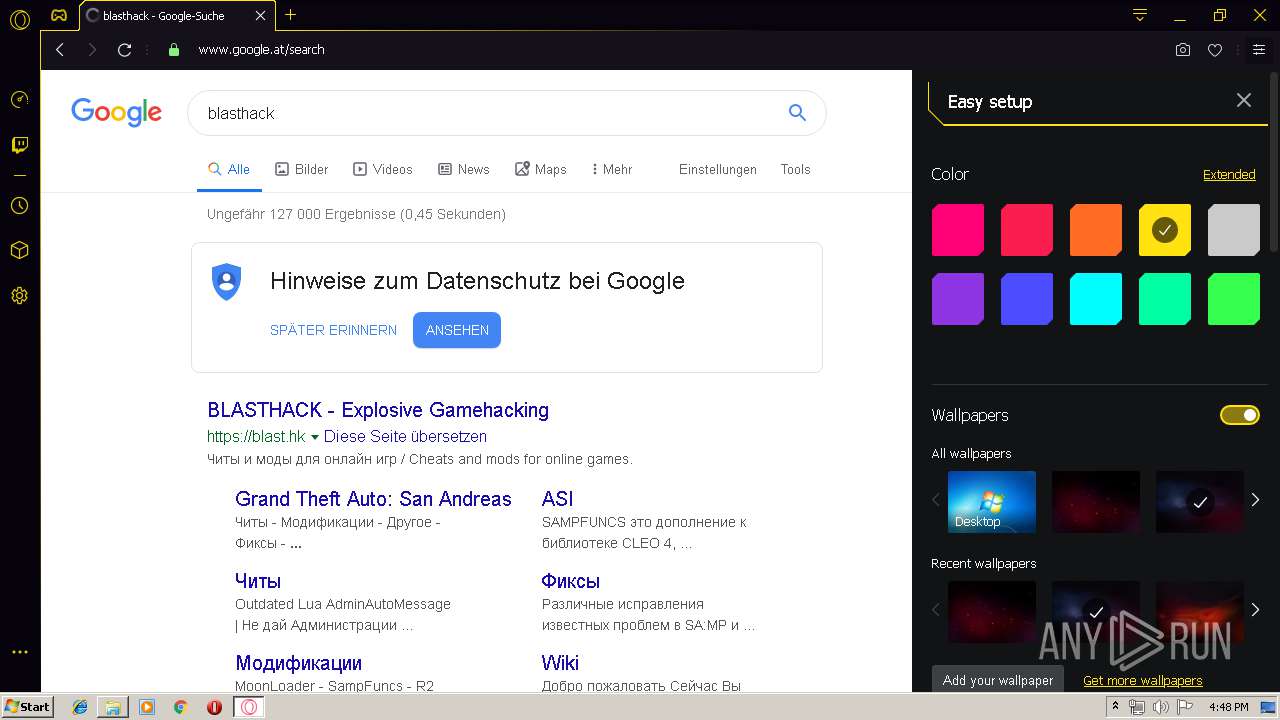The width and height of the screenshot is (1280, 720).
Task: Open the red Opera taskbar icon
Action: (214, 707)
